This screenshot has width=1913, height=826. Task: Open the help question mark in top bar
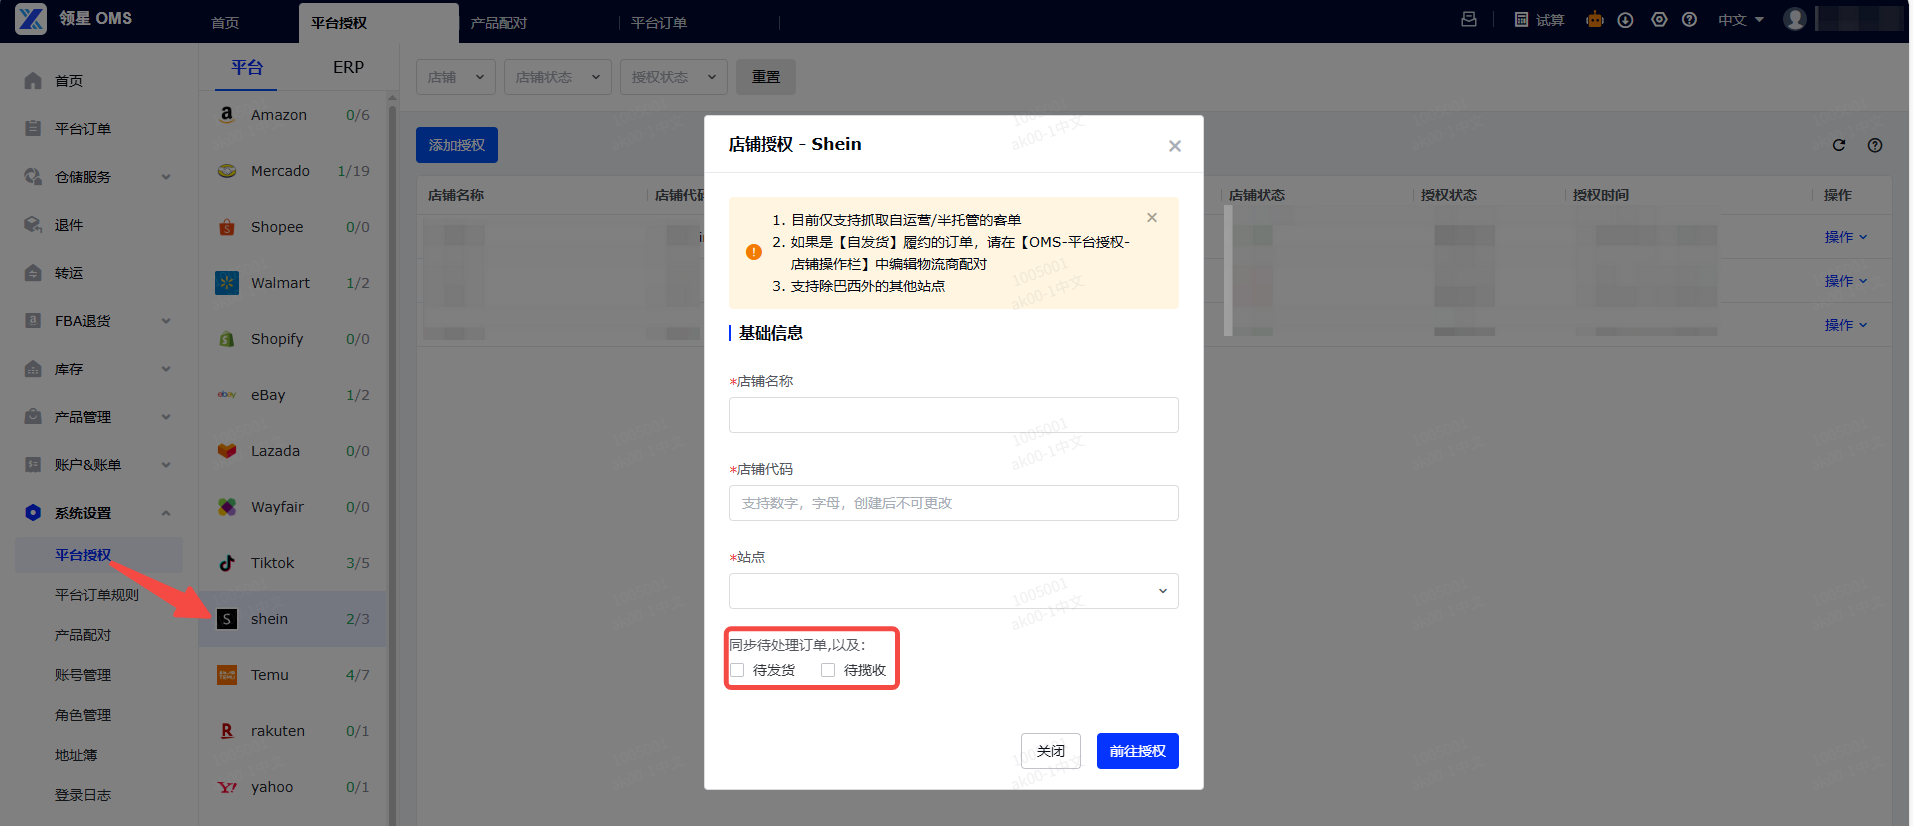pyautogui.click(x=1690, y=20)
